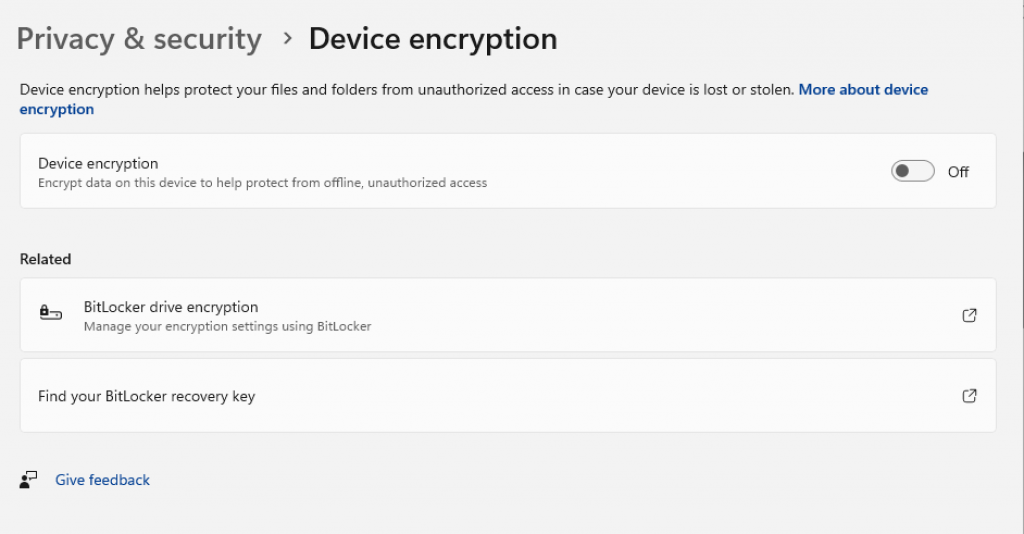This screenshot has width=1024, height=534.
Task: Click the breadcrumb chevron arrow
Action: [x=287, y=39]
